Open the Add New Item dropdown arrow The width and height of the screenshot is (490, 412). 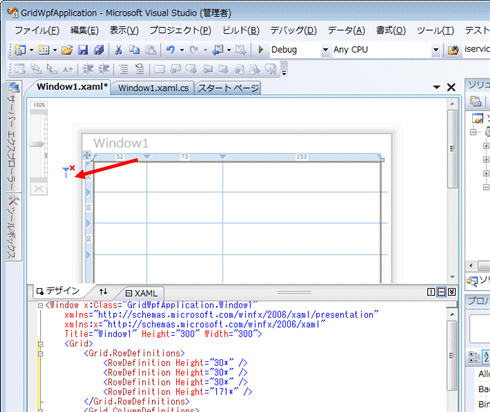(55, 50)
